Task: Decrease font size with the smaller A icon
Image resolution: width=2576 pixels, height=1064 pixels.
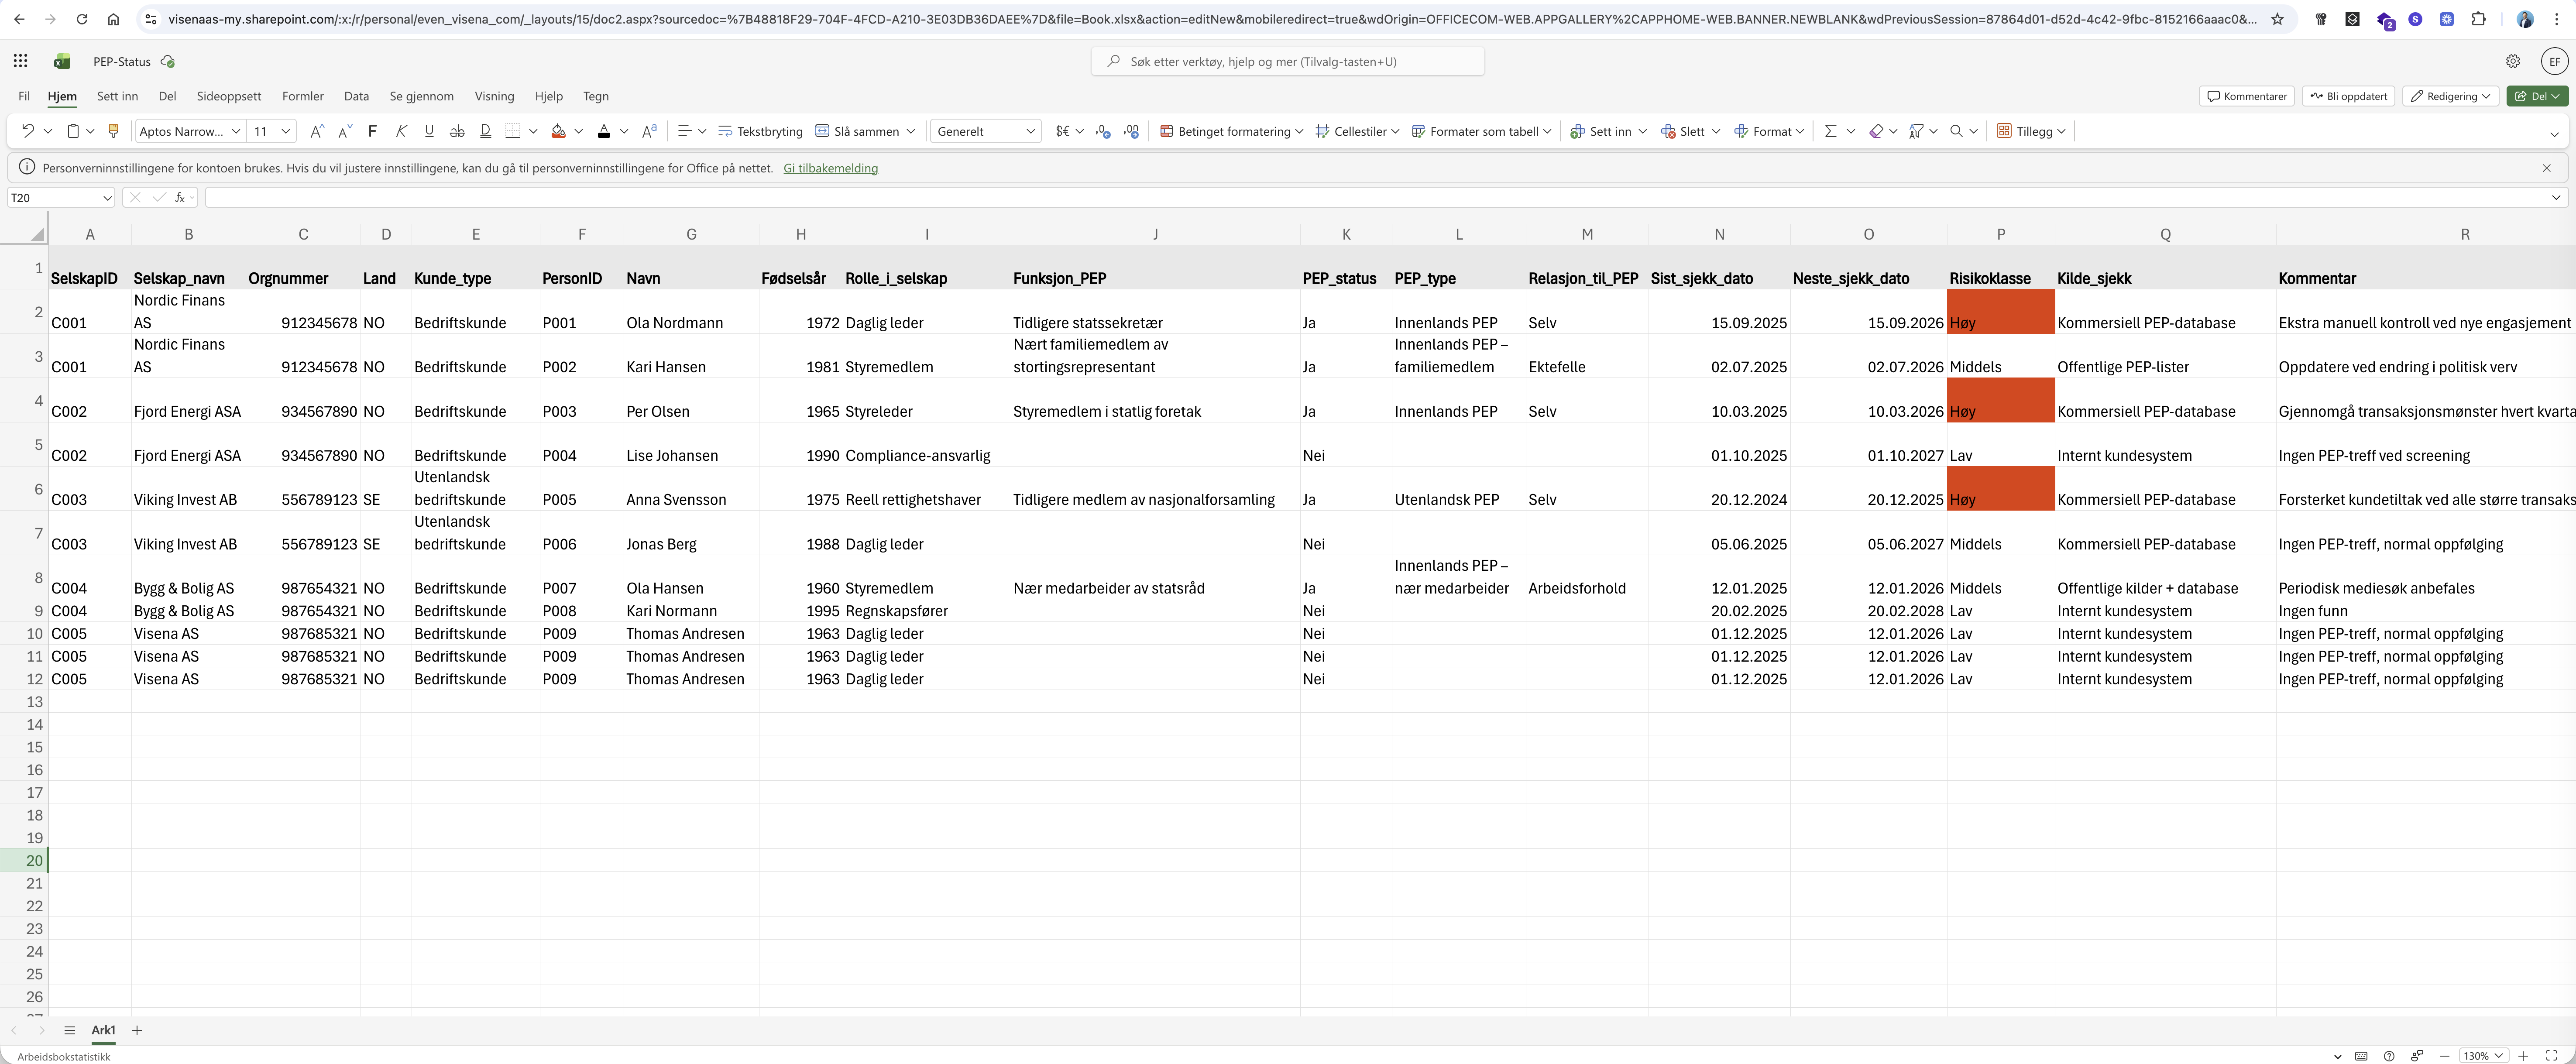Action: pyautogui.click(x=345, y=131)
